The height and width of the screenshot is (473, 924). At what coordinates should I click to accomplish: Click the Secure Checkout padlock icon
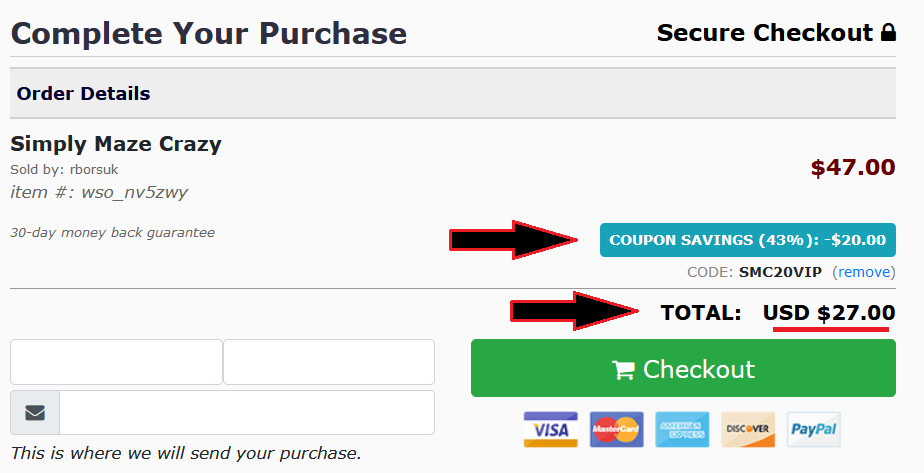tap(888, 32)
